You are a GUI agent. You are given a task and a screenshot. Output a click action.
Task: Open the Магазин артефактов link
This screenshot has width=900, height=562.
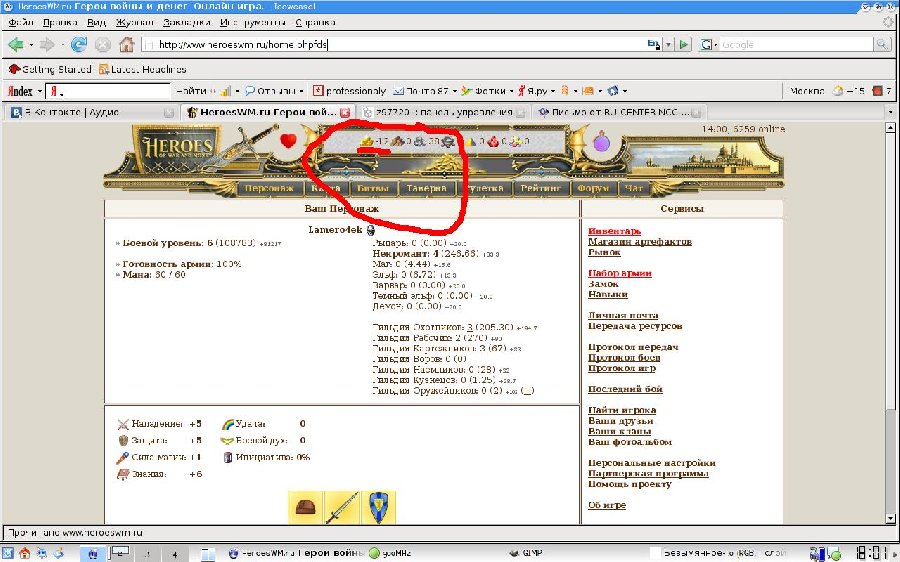(x=639, y=242)
